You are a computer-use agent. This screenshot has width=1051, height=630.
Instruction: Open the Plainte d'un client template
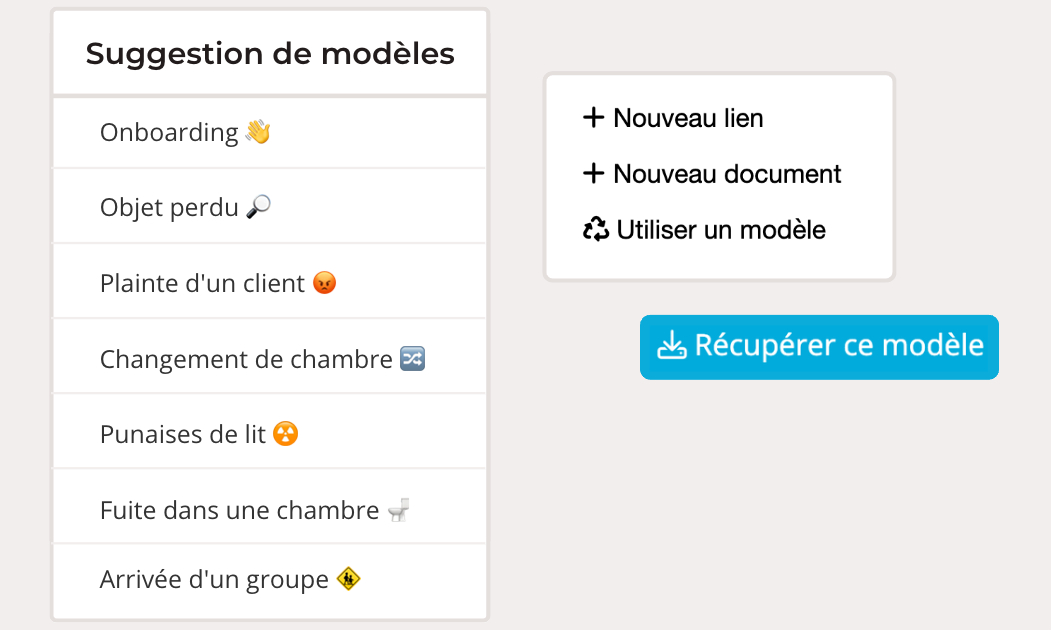[202, 283]
